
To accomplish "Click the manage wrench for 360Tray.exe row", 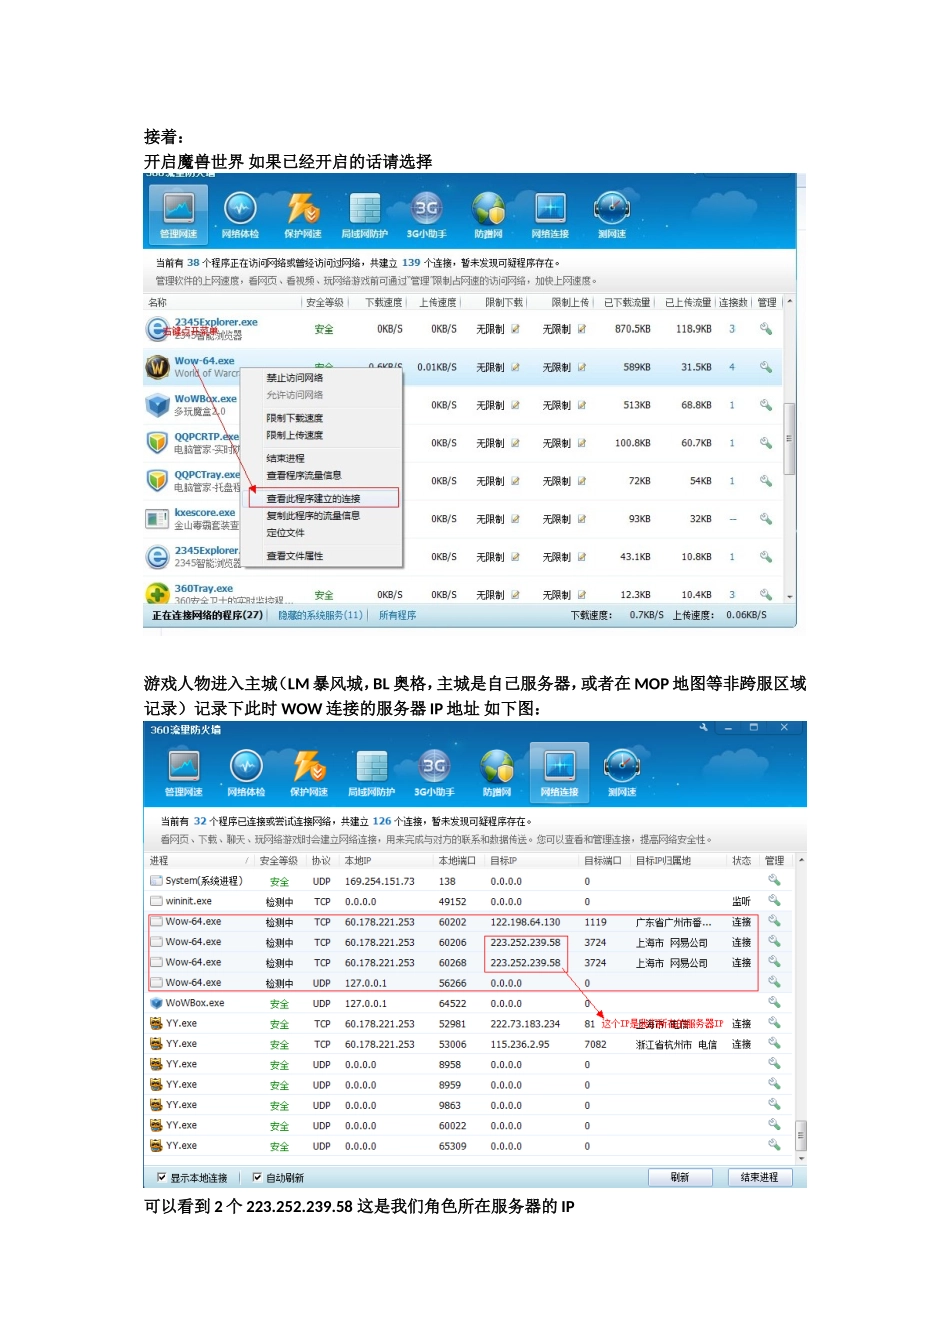I will (x=766, y=594).
